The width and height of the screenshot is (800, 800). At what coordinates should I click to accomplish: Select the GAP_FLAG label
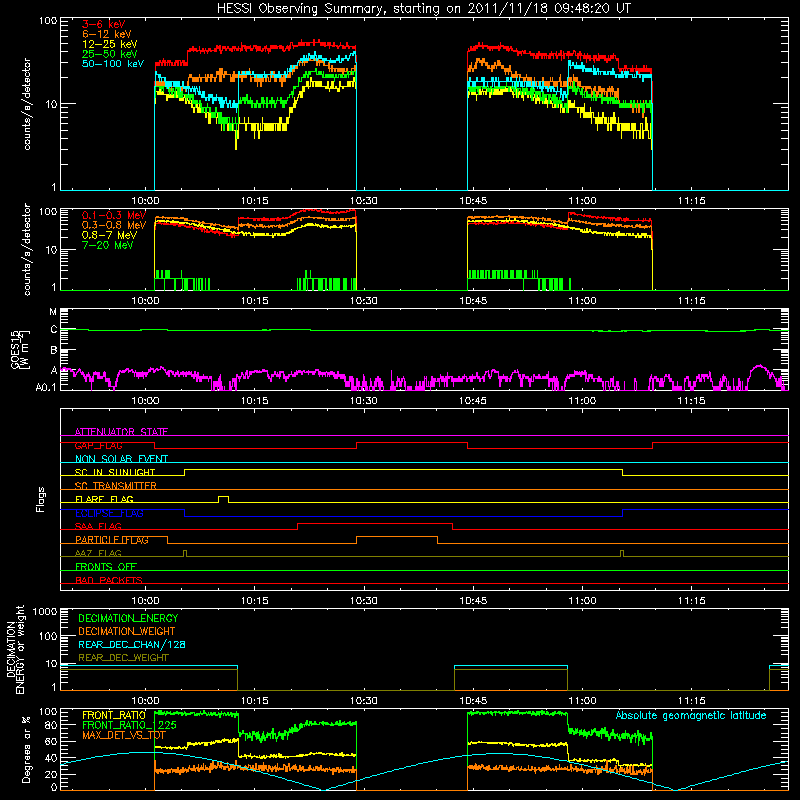click(98, 445)
